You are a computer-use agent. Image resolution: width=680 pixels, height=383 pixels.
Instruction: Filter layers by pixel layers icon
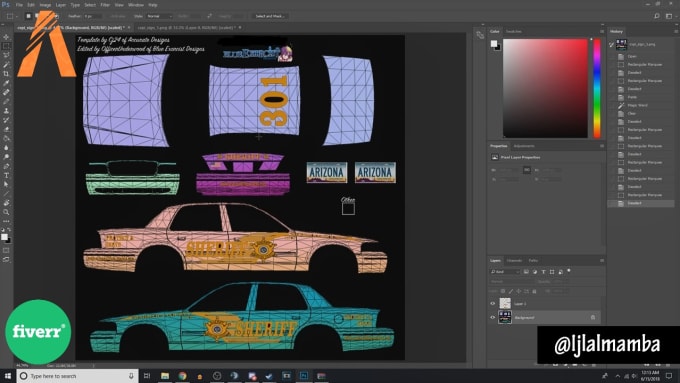pos(526,272)
